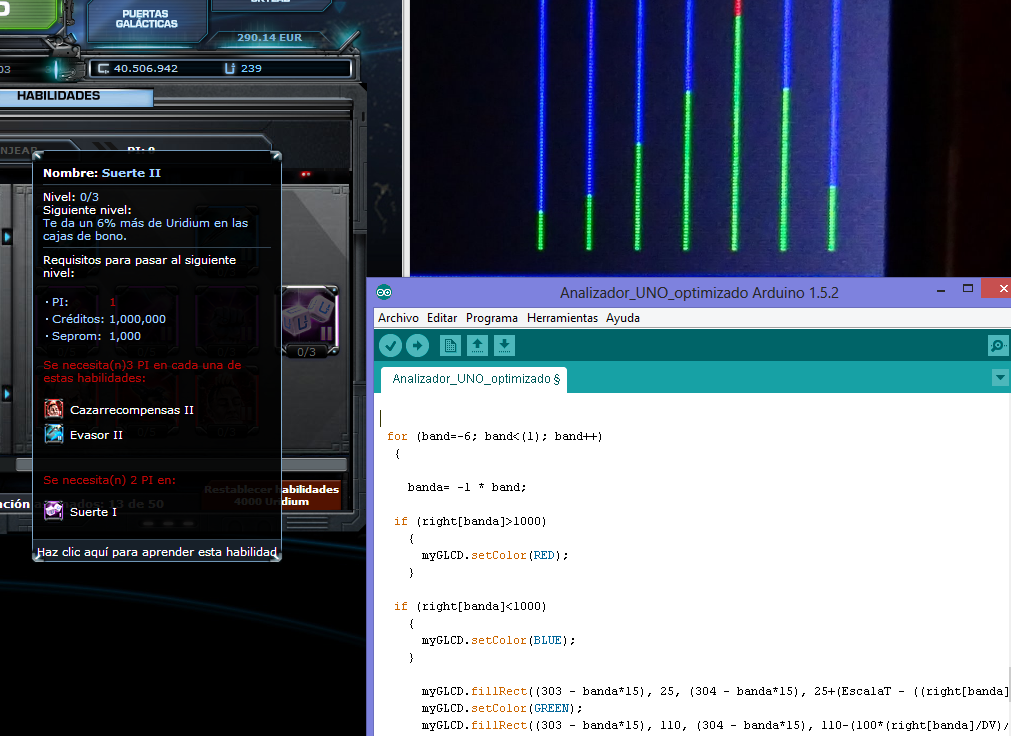The width and height of the screenshot is (1011, 736).
Task: Click the 'myGLCD.setColor(RED);' line
Action: point(495,555)
